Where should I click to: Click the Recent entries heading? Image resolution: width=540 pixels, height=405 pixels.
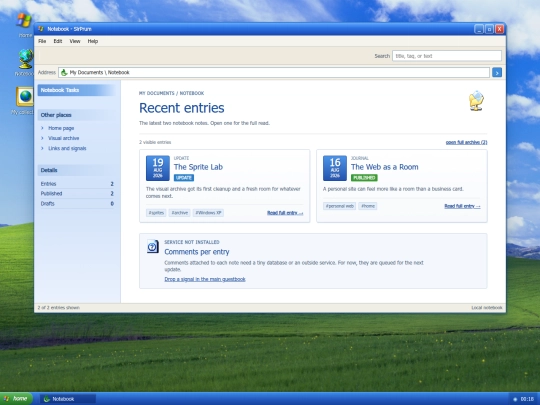click(181, 108)
